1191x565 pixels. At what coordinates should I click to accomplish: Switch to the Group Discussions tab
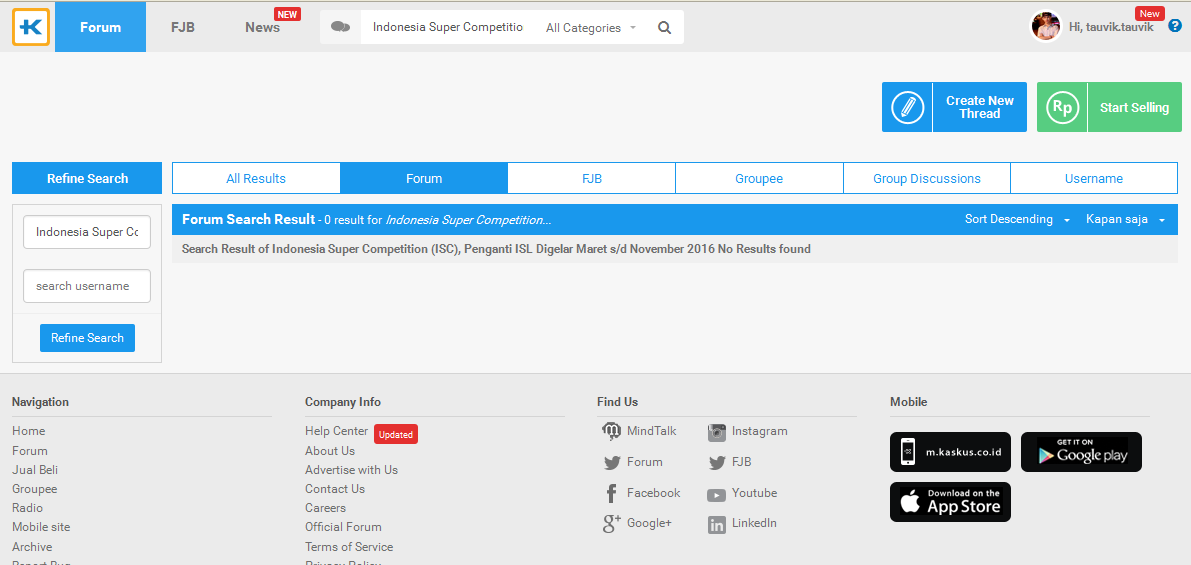coord(927,178)
